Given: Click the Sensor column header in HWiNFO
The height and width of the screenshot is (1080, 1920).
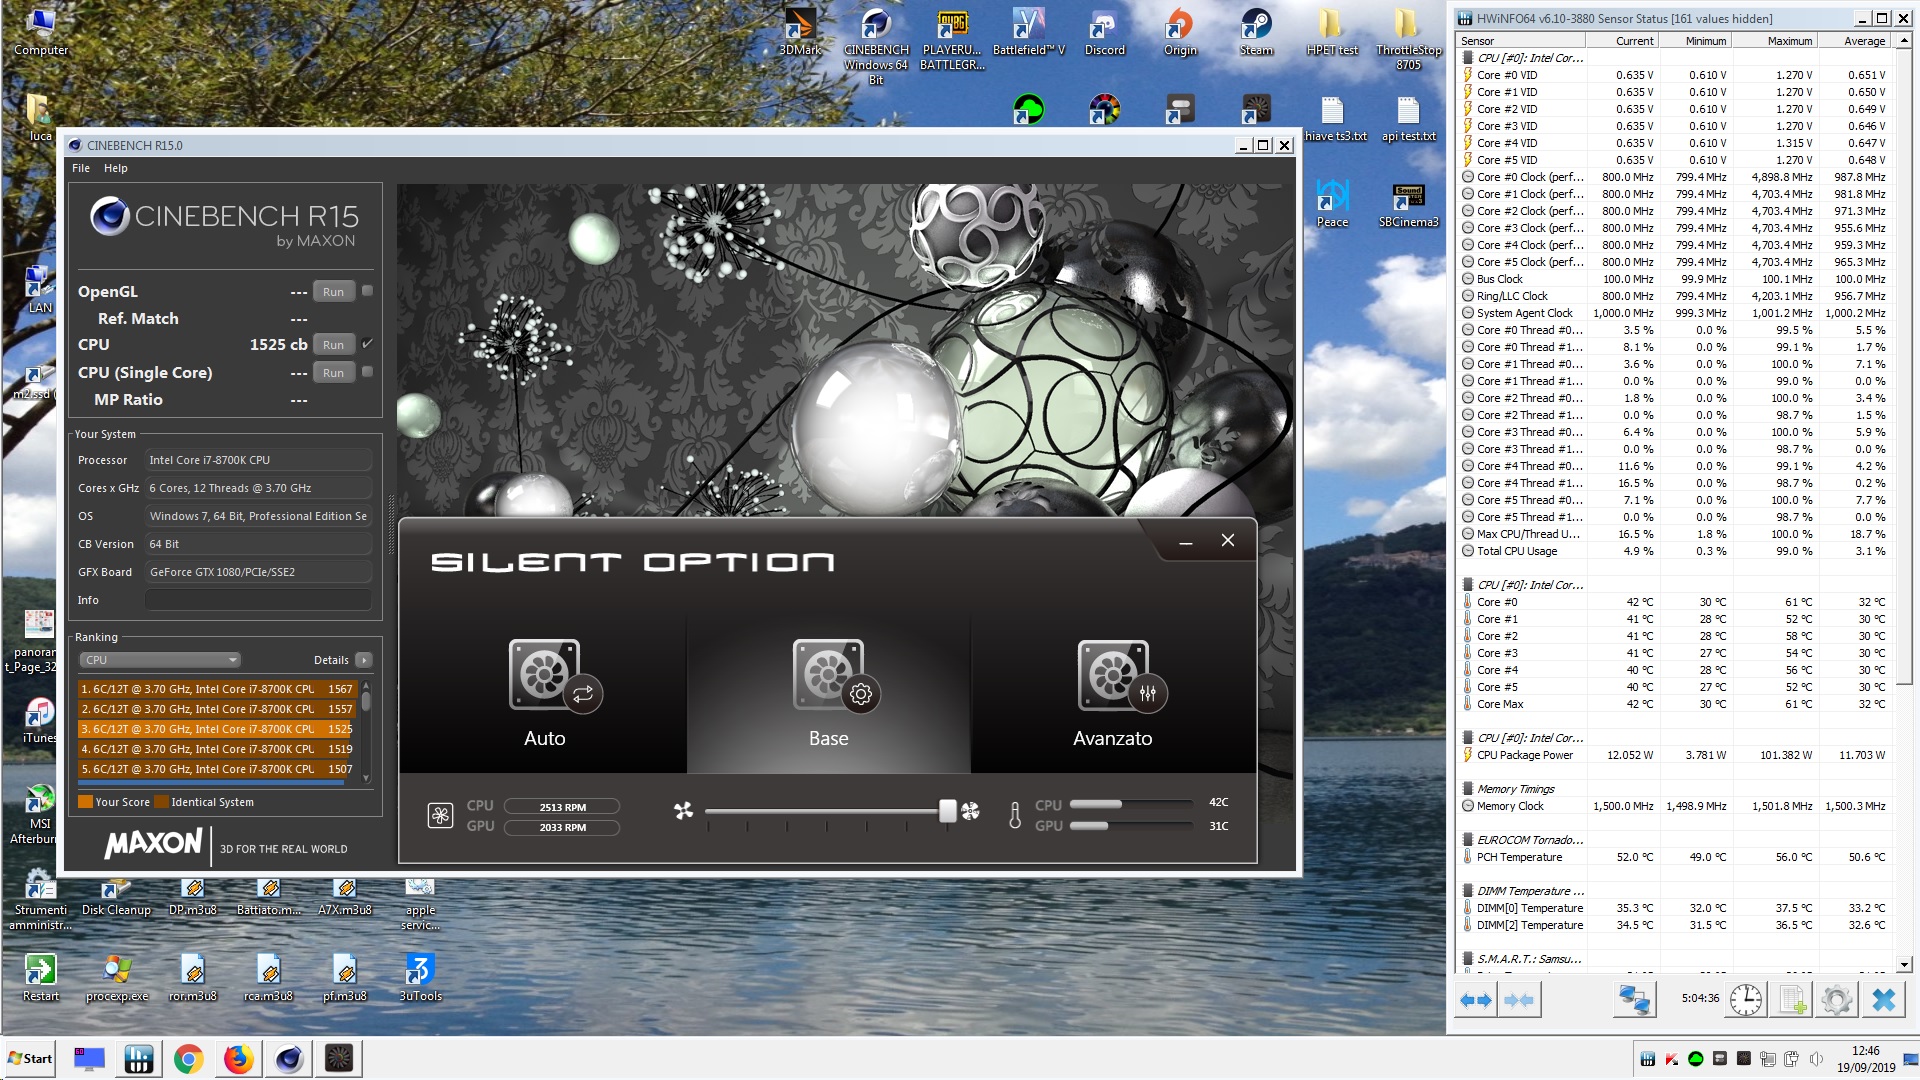Looking at the screenshot, I should [x=1519, y=41].
